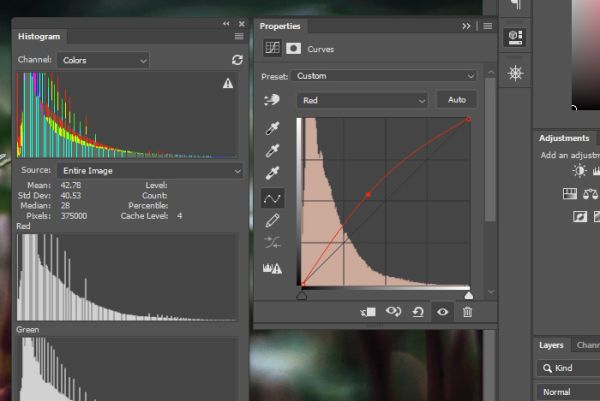This screenshot has height=401, width=600.
Task: Expand Properties panel with double chevron
Action: (466, 26)
